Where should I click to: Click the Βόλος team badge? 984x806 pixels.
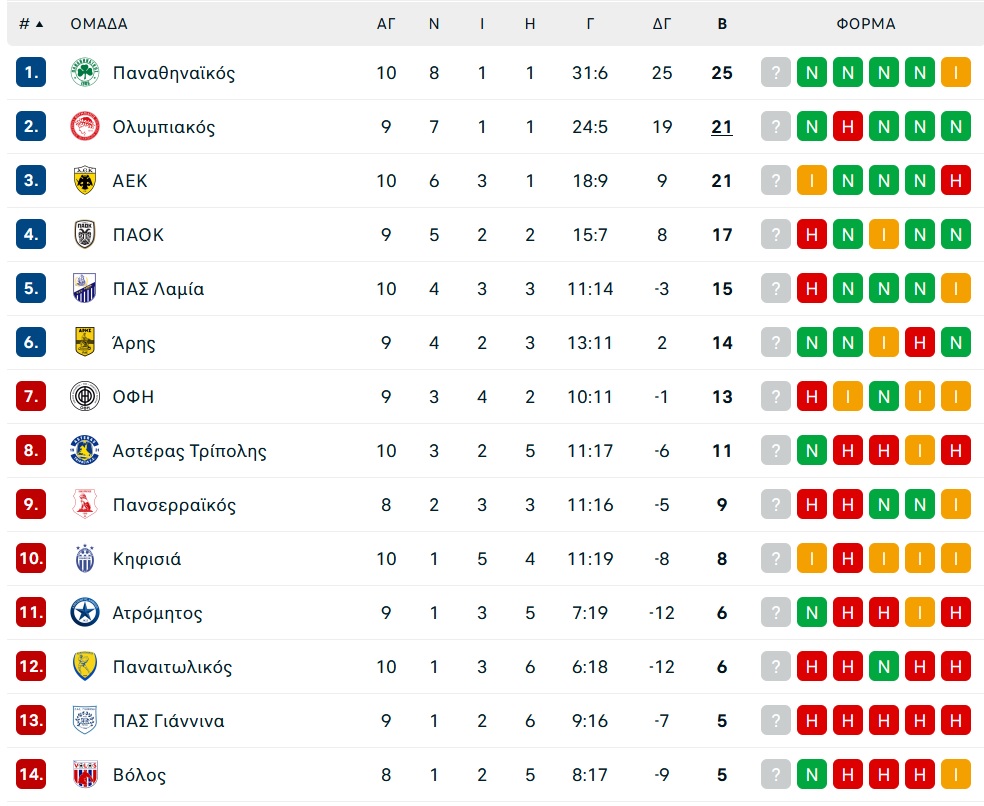click(85, 775)
